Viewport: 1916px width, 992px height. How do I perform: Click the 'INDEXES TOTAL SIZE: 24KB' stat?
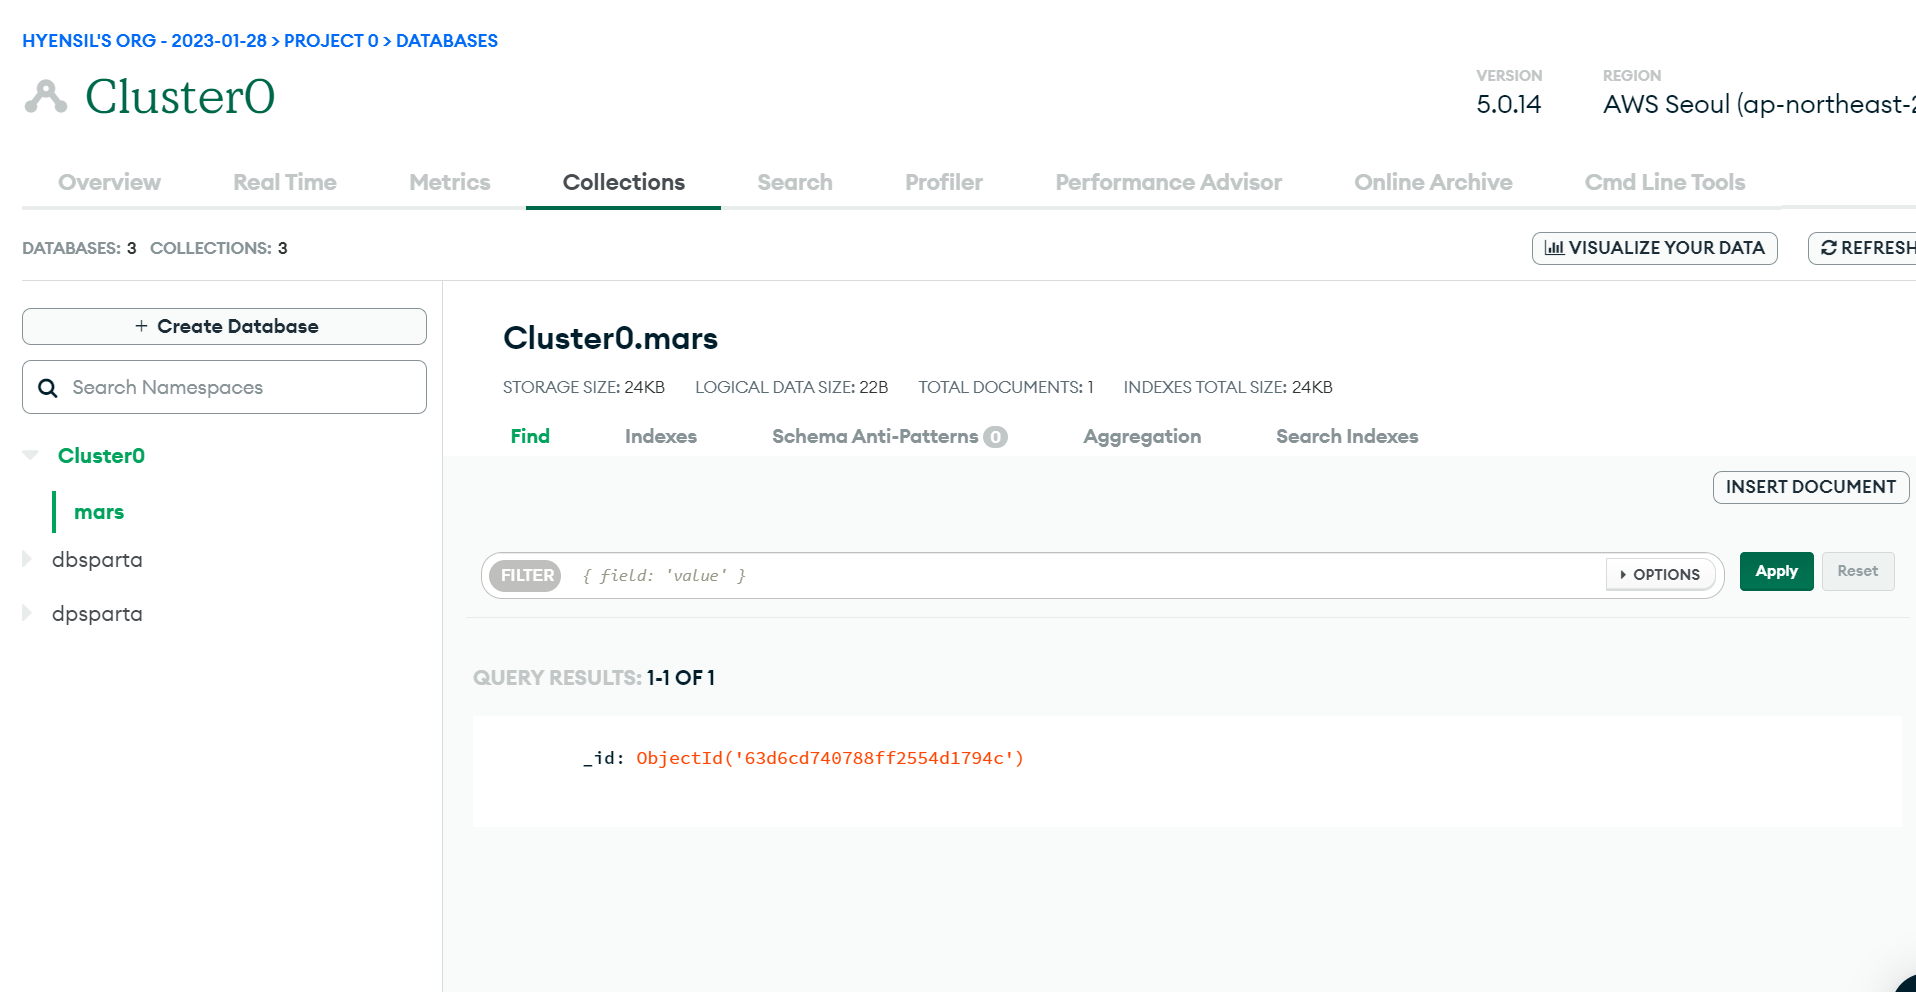pos(1228,387)
